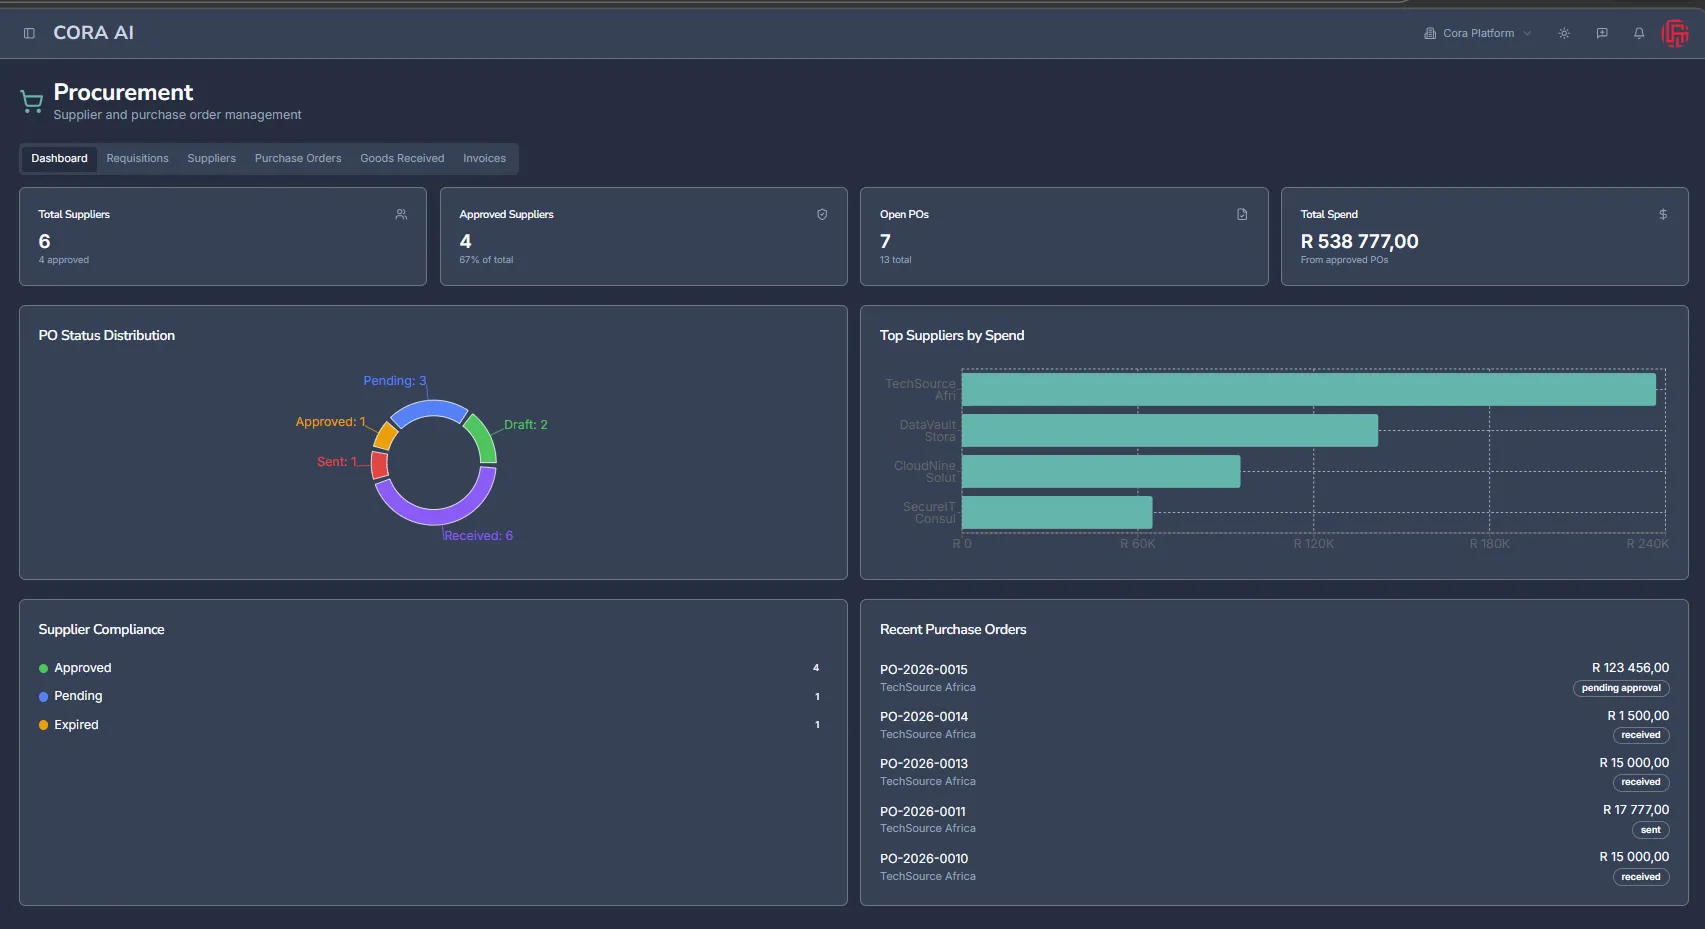The height and width of the screenshot is (929, 1705).
Task: Click the CloudNine spend bar
Action: (x=1100, y=471)
